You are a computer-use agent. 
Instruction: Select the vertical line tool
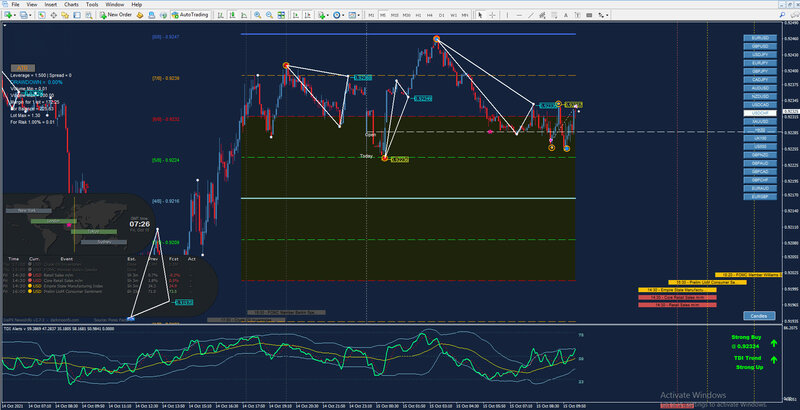(507, 15)
